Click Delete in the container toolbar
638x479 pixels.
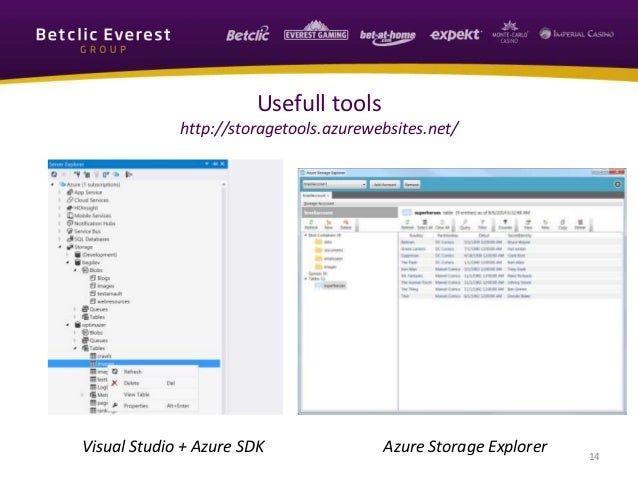(x=346, y=225)
